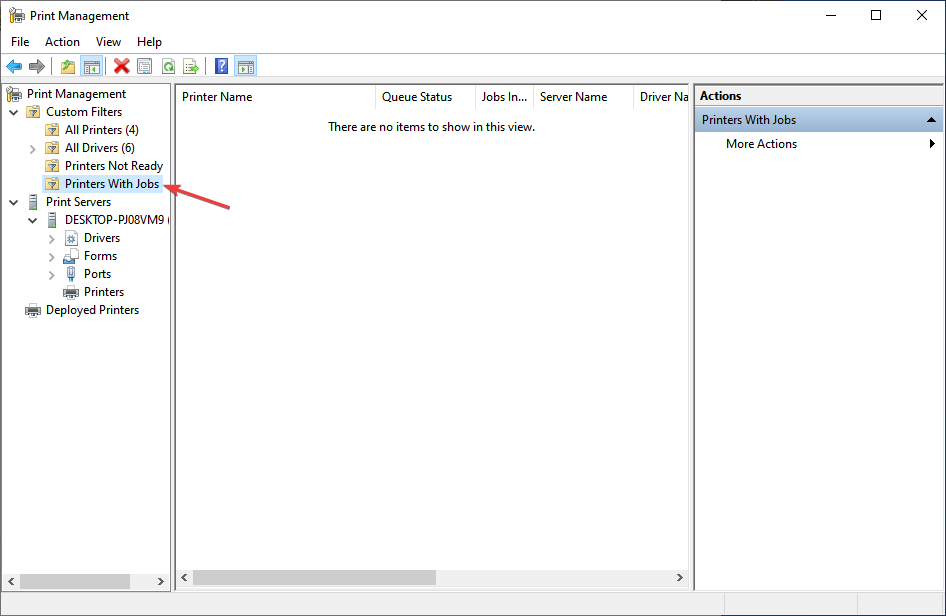Image resolution: width=946 pixels, height=616 pixels.
Task: Click list pane horizontal scrollbar thumb
Action: click(314, 577)
